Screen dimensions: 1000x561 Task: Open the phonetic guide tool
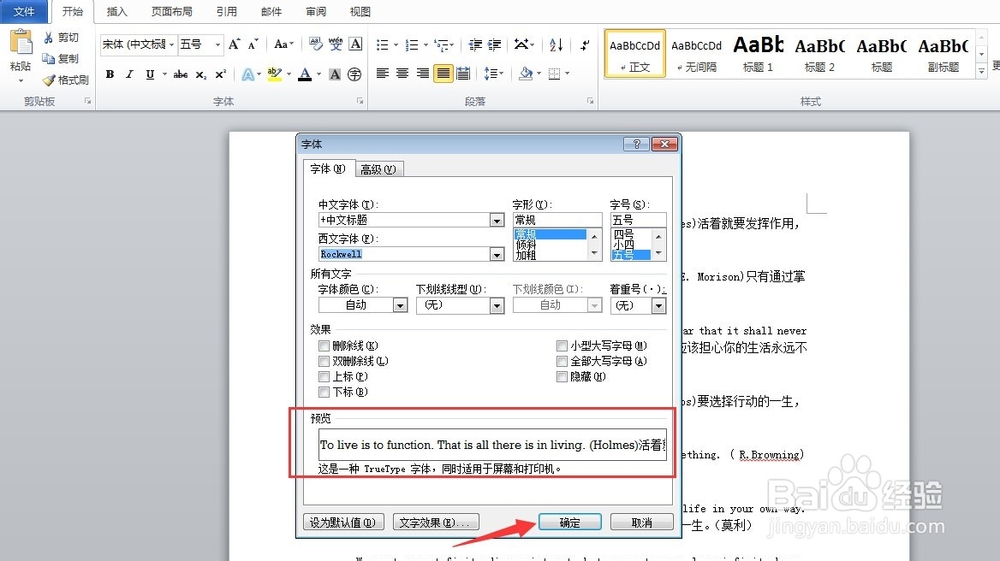click(335, 44)
